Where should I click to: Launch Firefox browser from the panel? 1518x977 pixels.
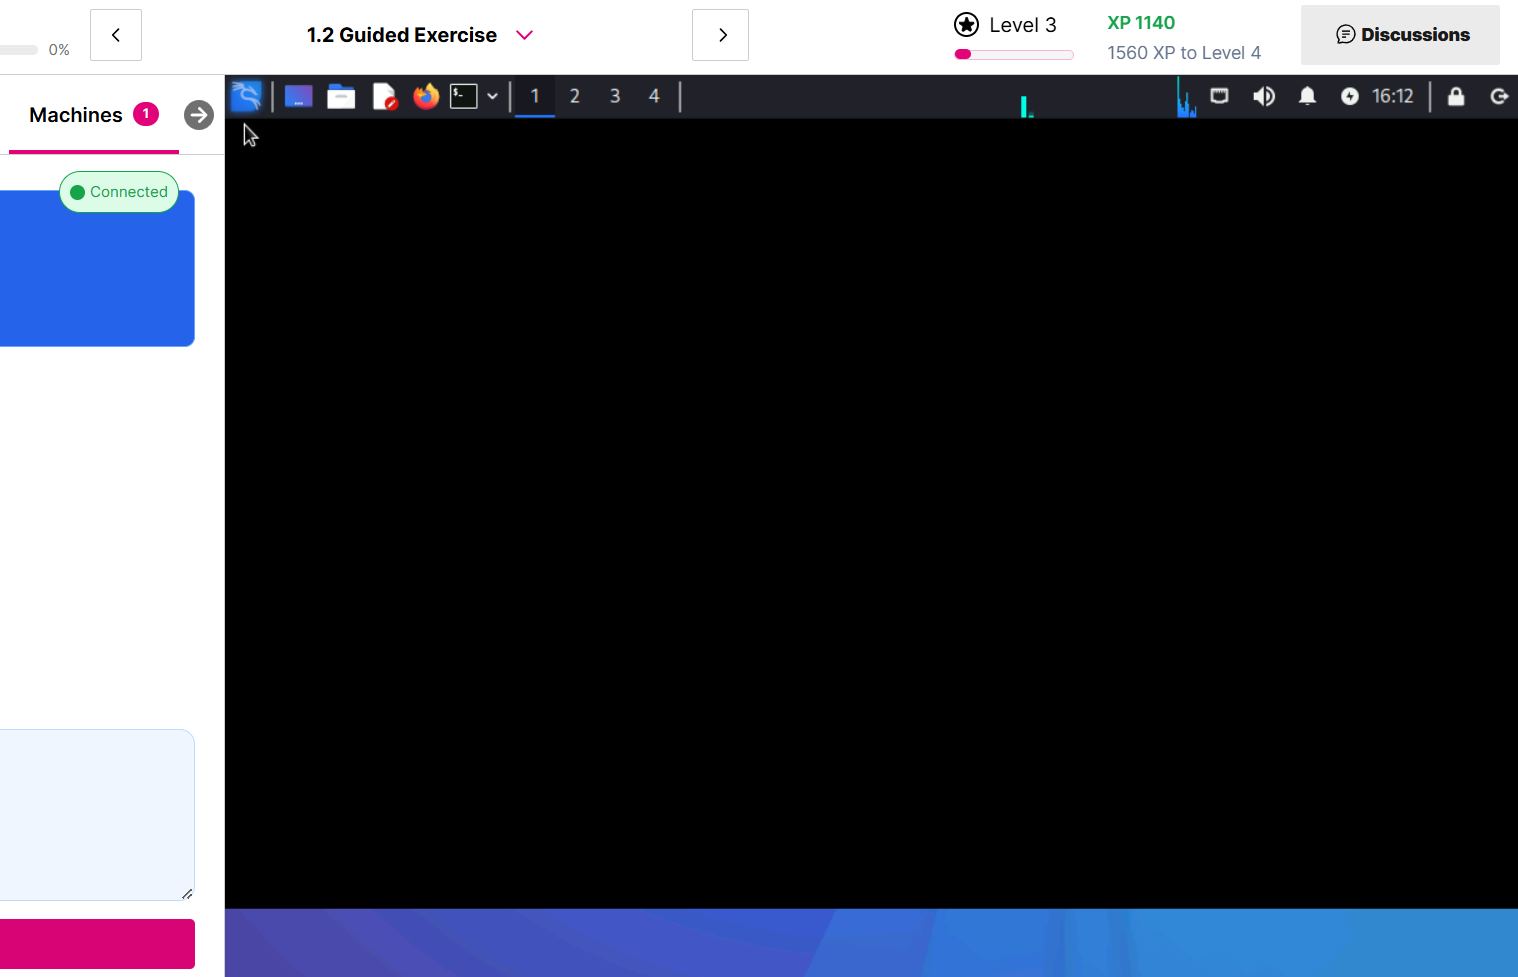426,96
